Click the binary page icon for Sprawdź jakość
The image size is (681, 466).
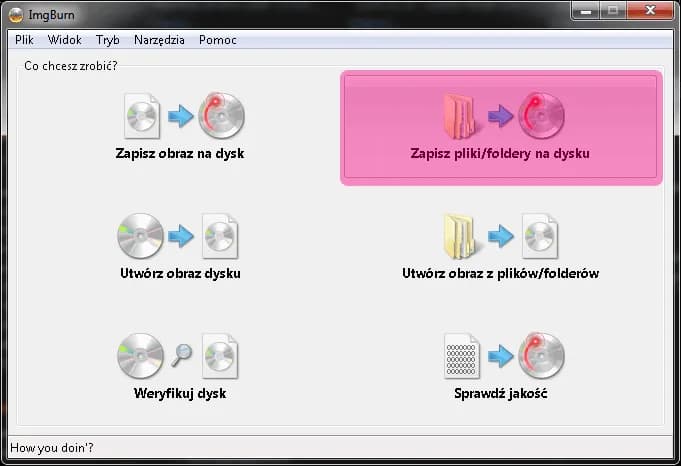tap(461, 356)
